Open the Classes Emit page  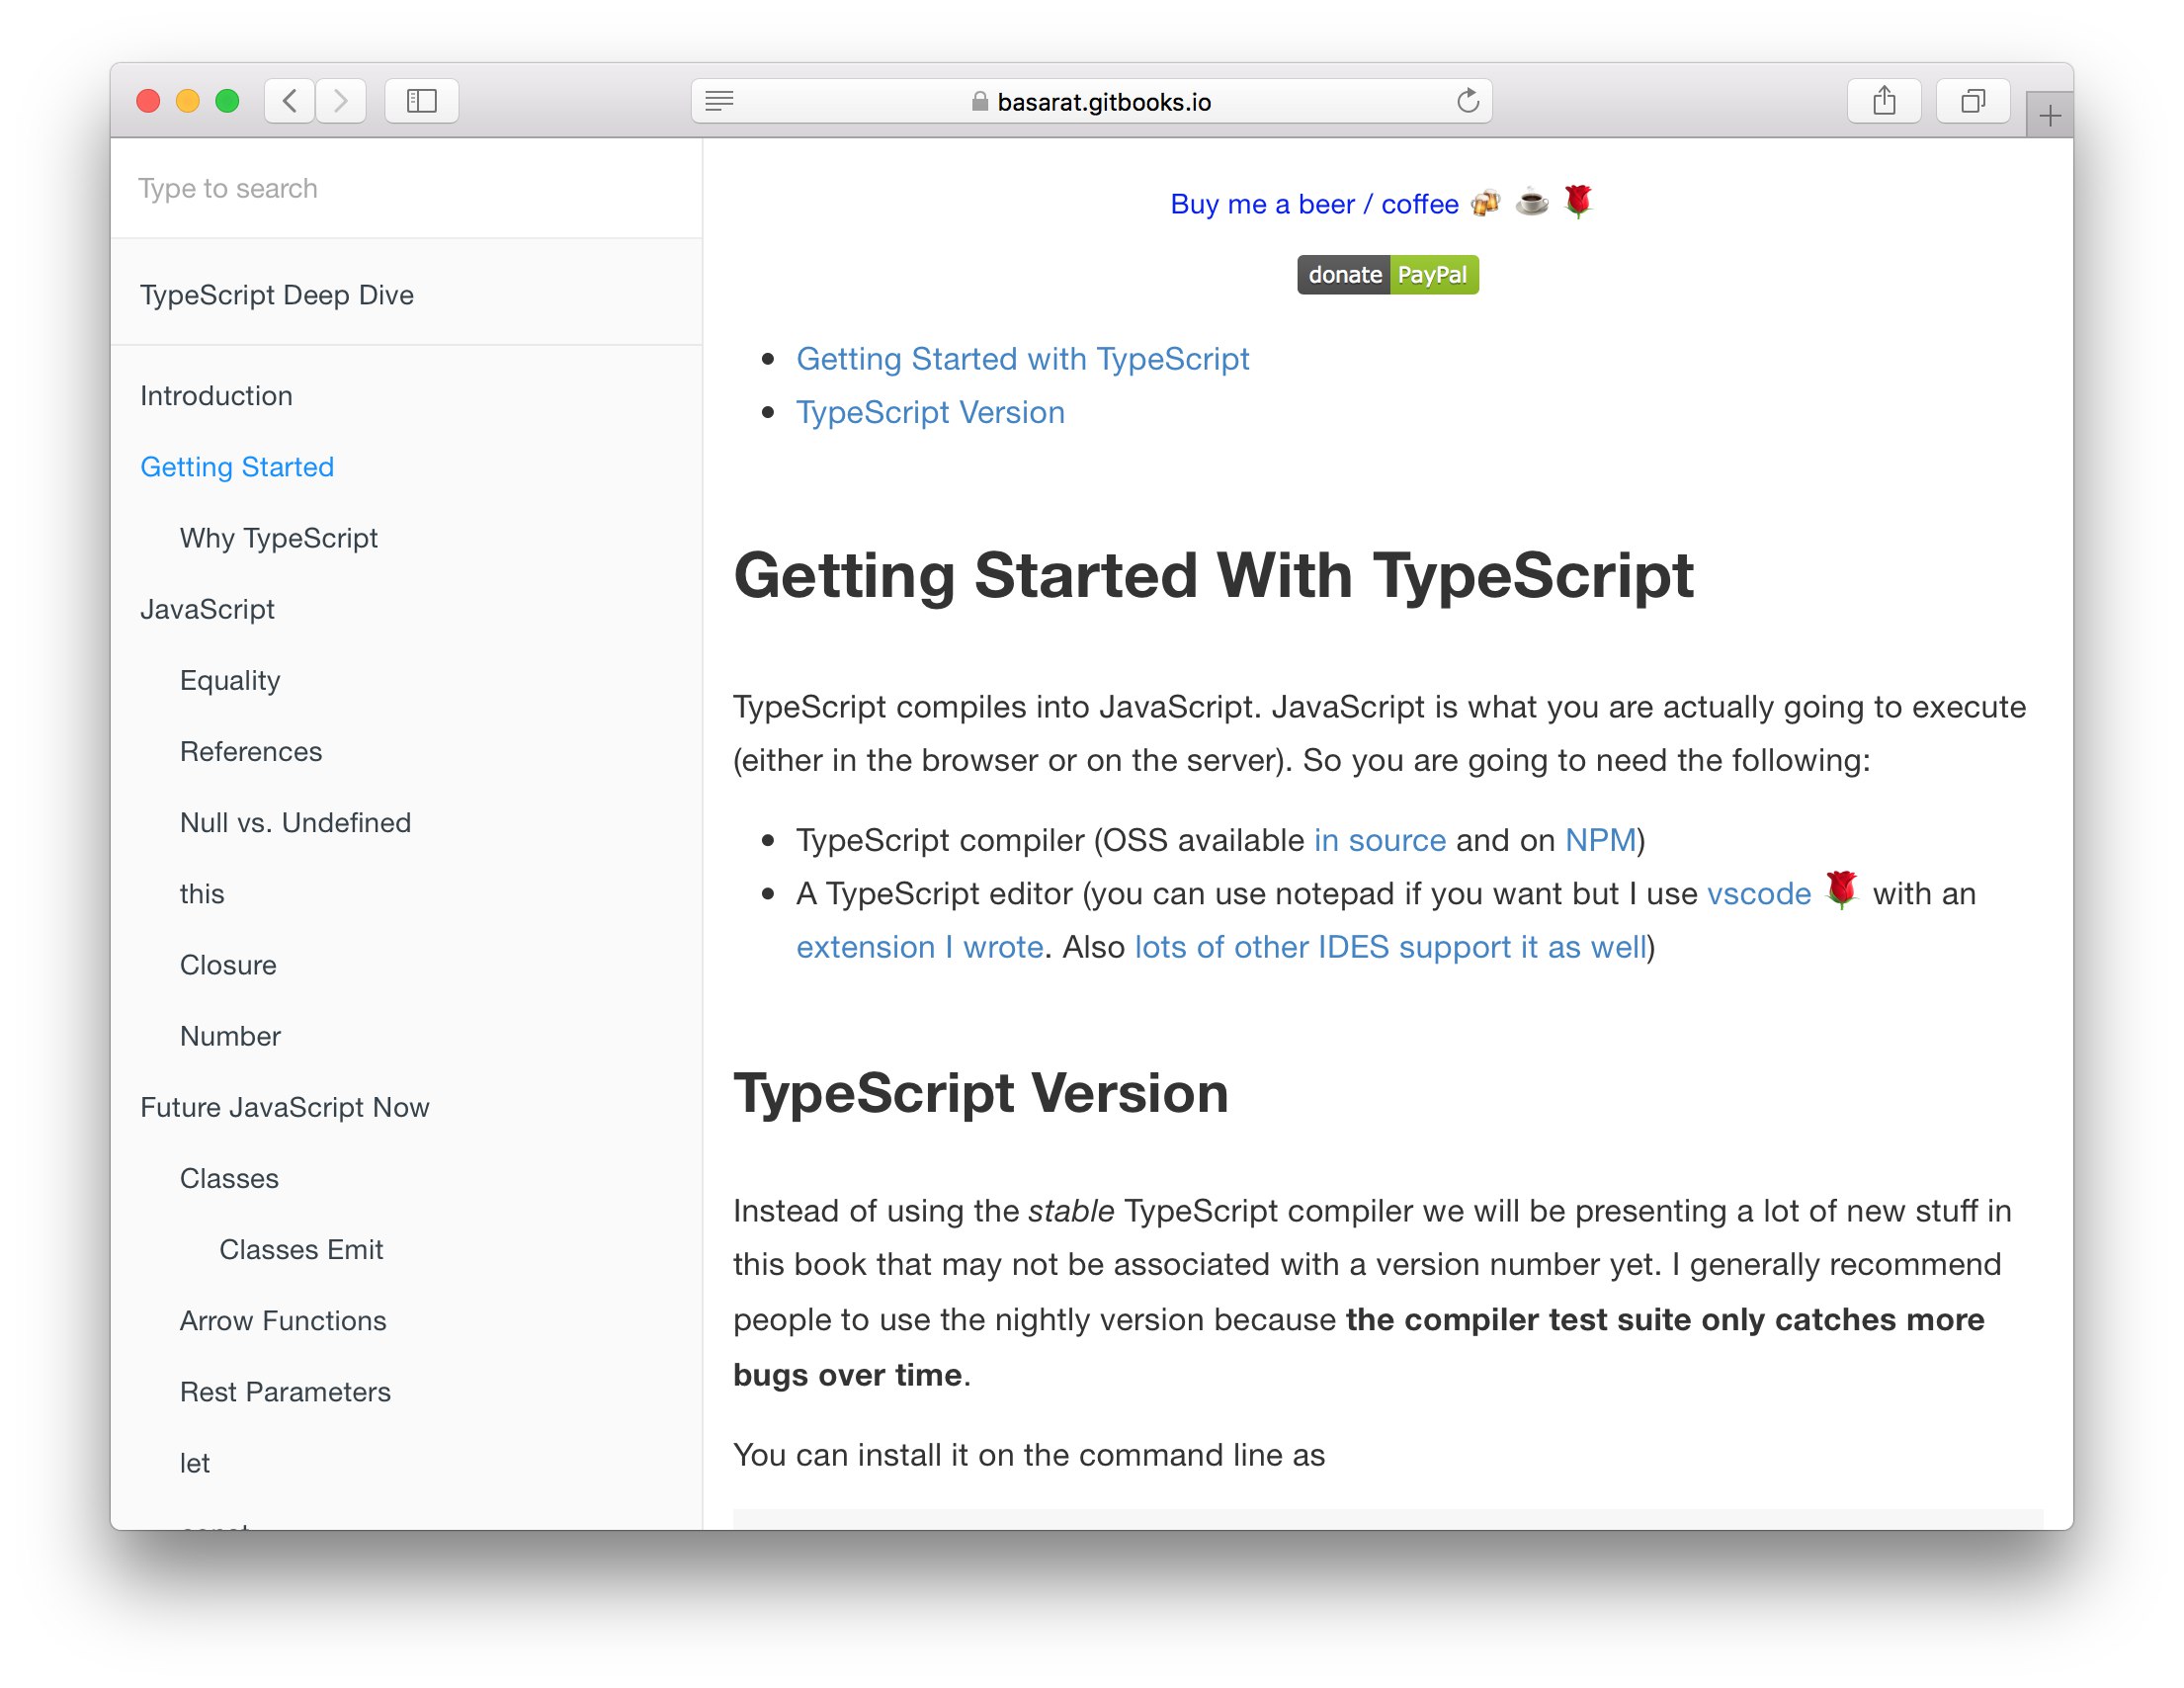coord(301,1250)
